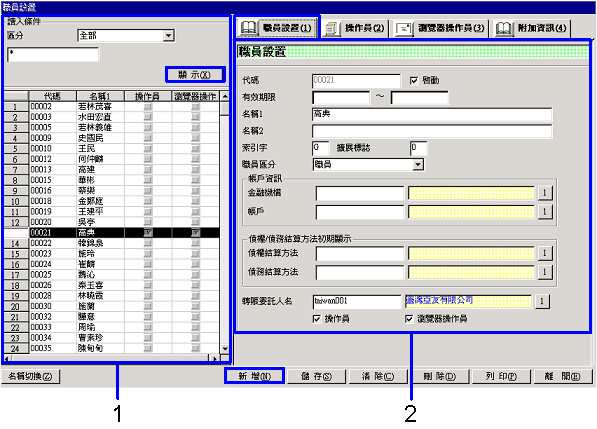Open lookup button beside 債權結算方法 field
597x429 pixels.
point(544,253)
